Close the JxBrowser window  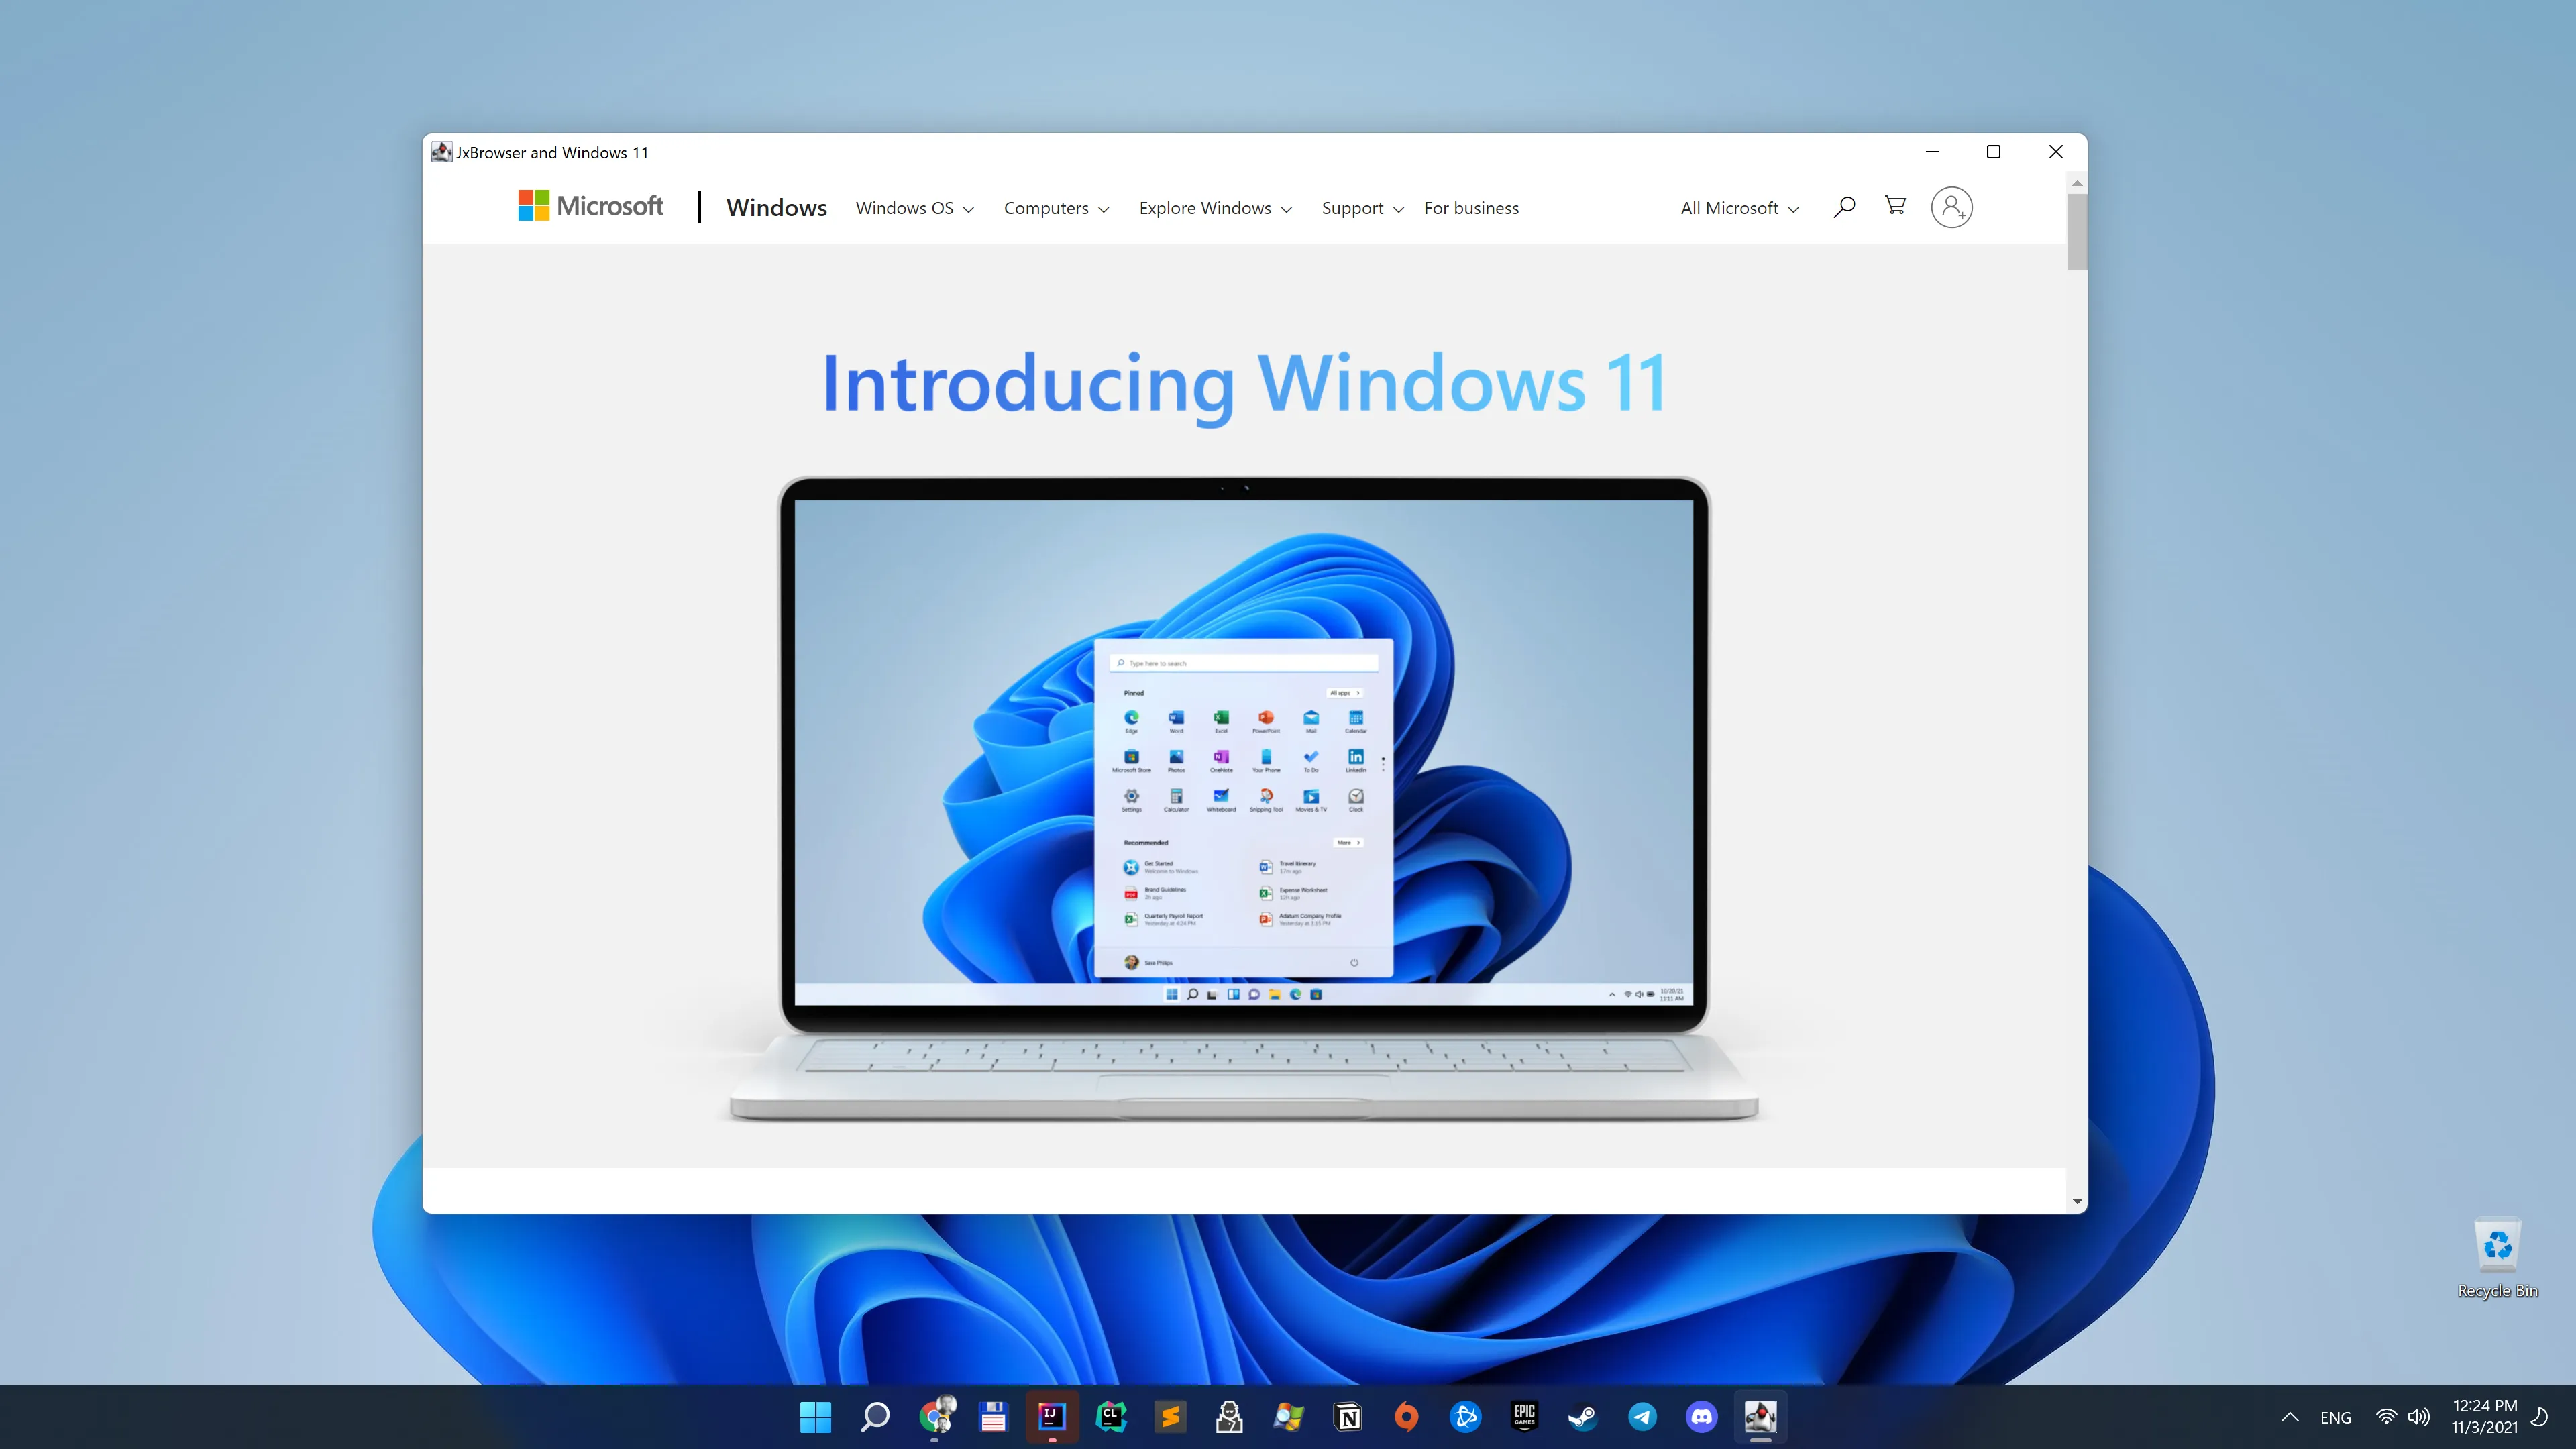tap(2055, 152)
